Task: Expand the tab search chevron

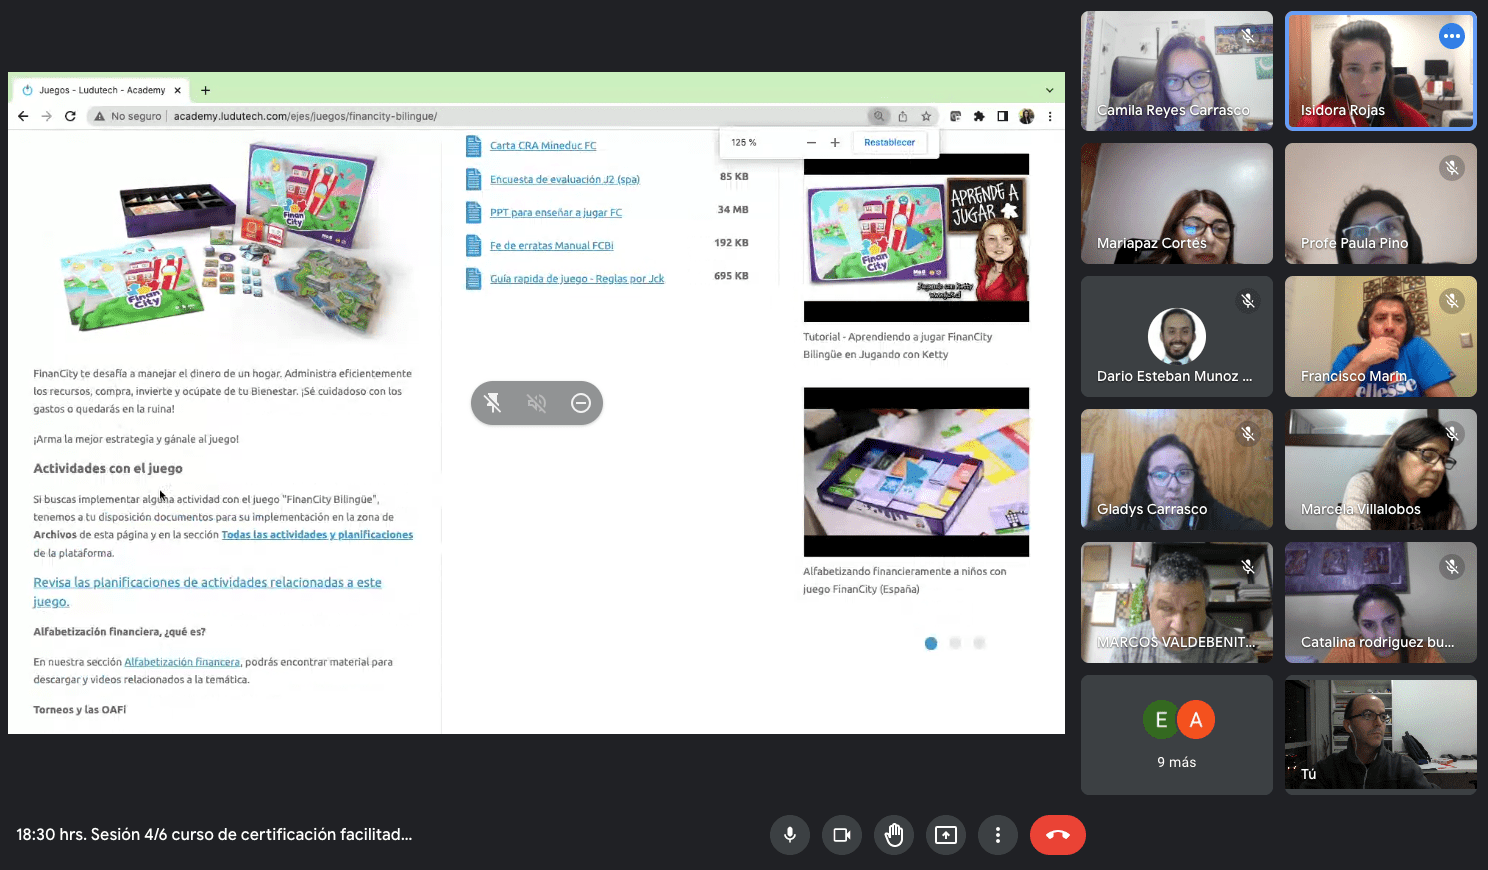Action: click(1050, 90)
